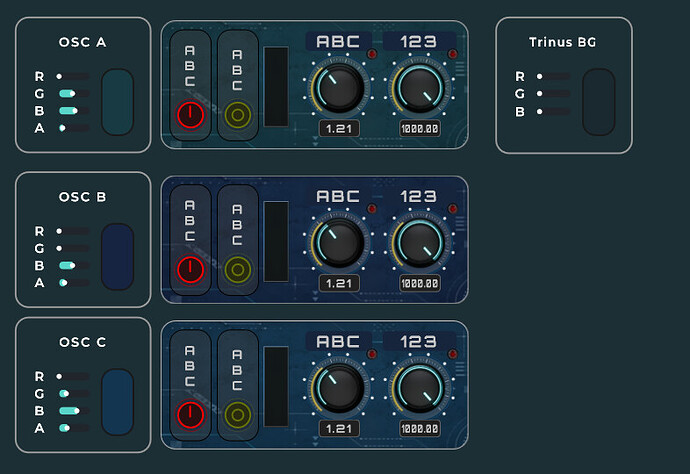Click the red LED beside 123 in OSC A preview
The image size is (690, 474).
pos(452,54)
